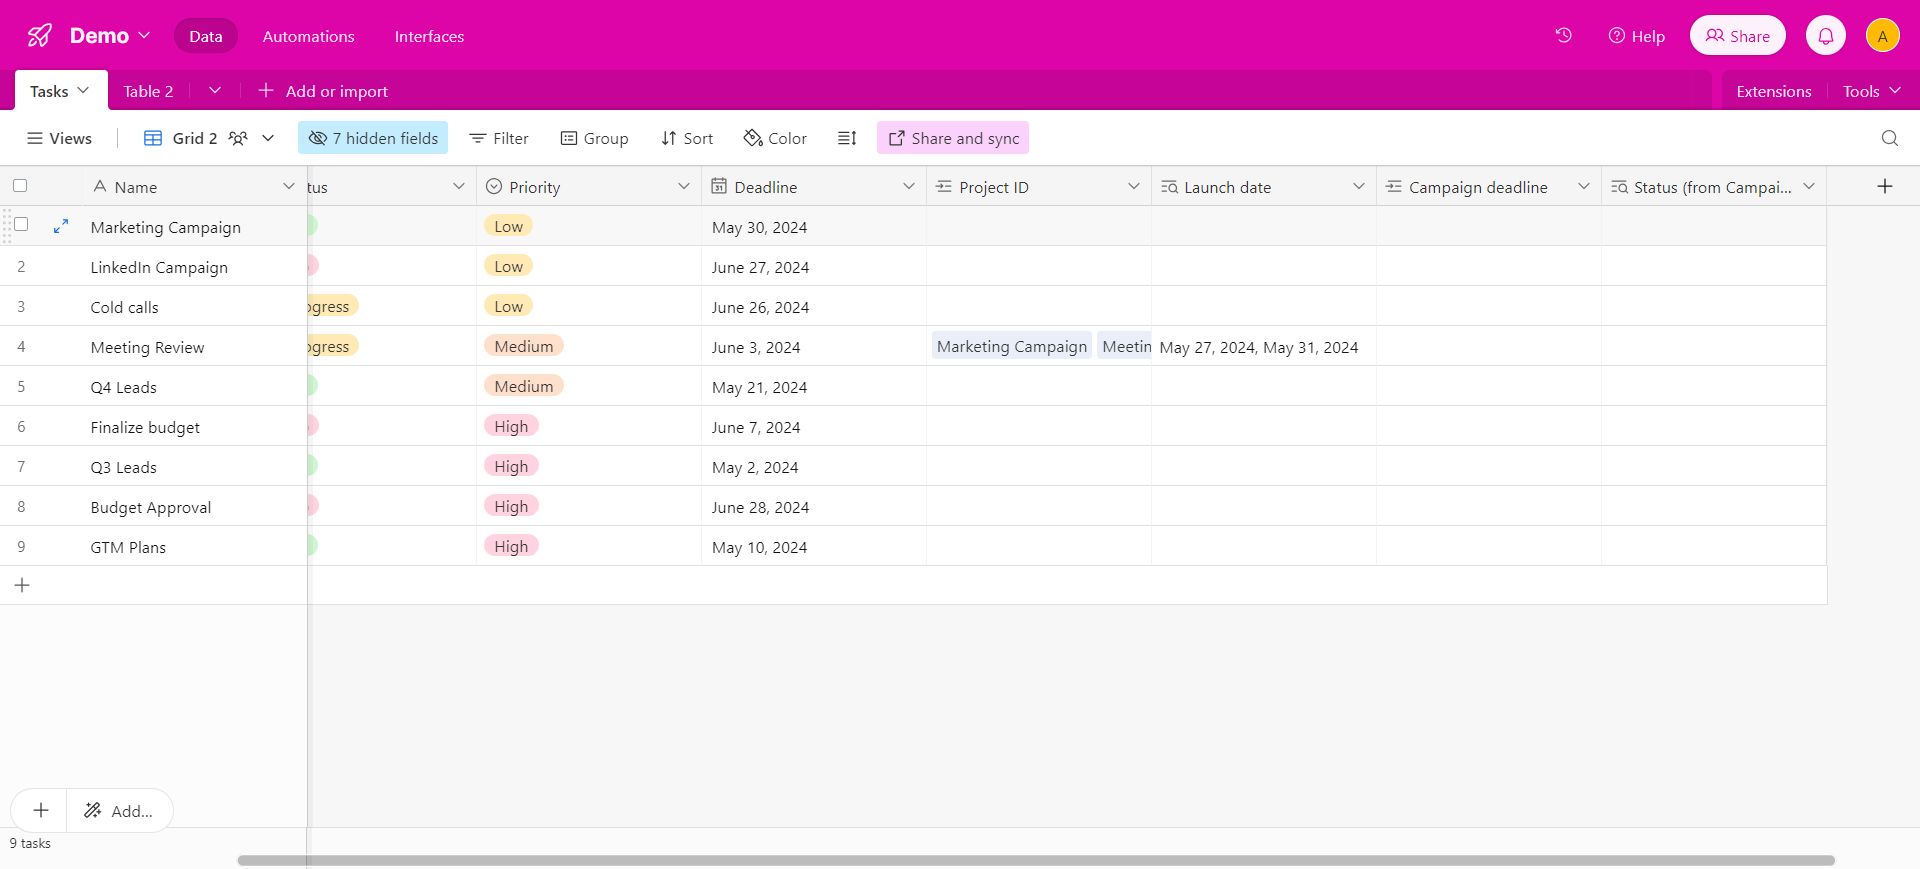Image resolution: width=1920 pixels, height=869 pixels.
Task: Open Help link
Action: click(1637, 36)
